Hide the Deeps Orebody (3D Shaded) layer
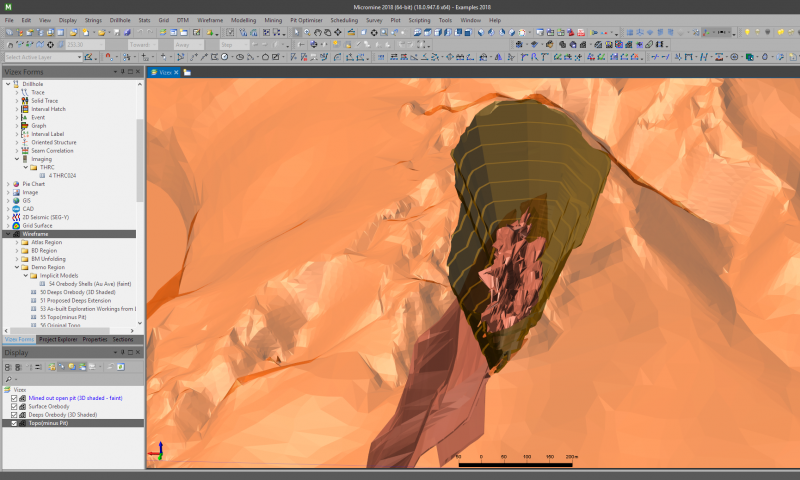 coord(14,414)
